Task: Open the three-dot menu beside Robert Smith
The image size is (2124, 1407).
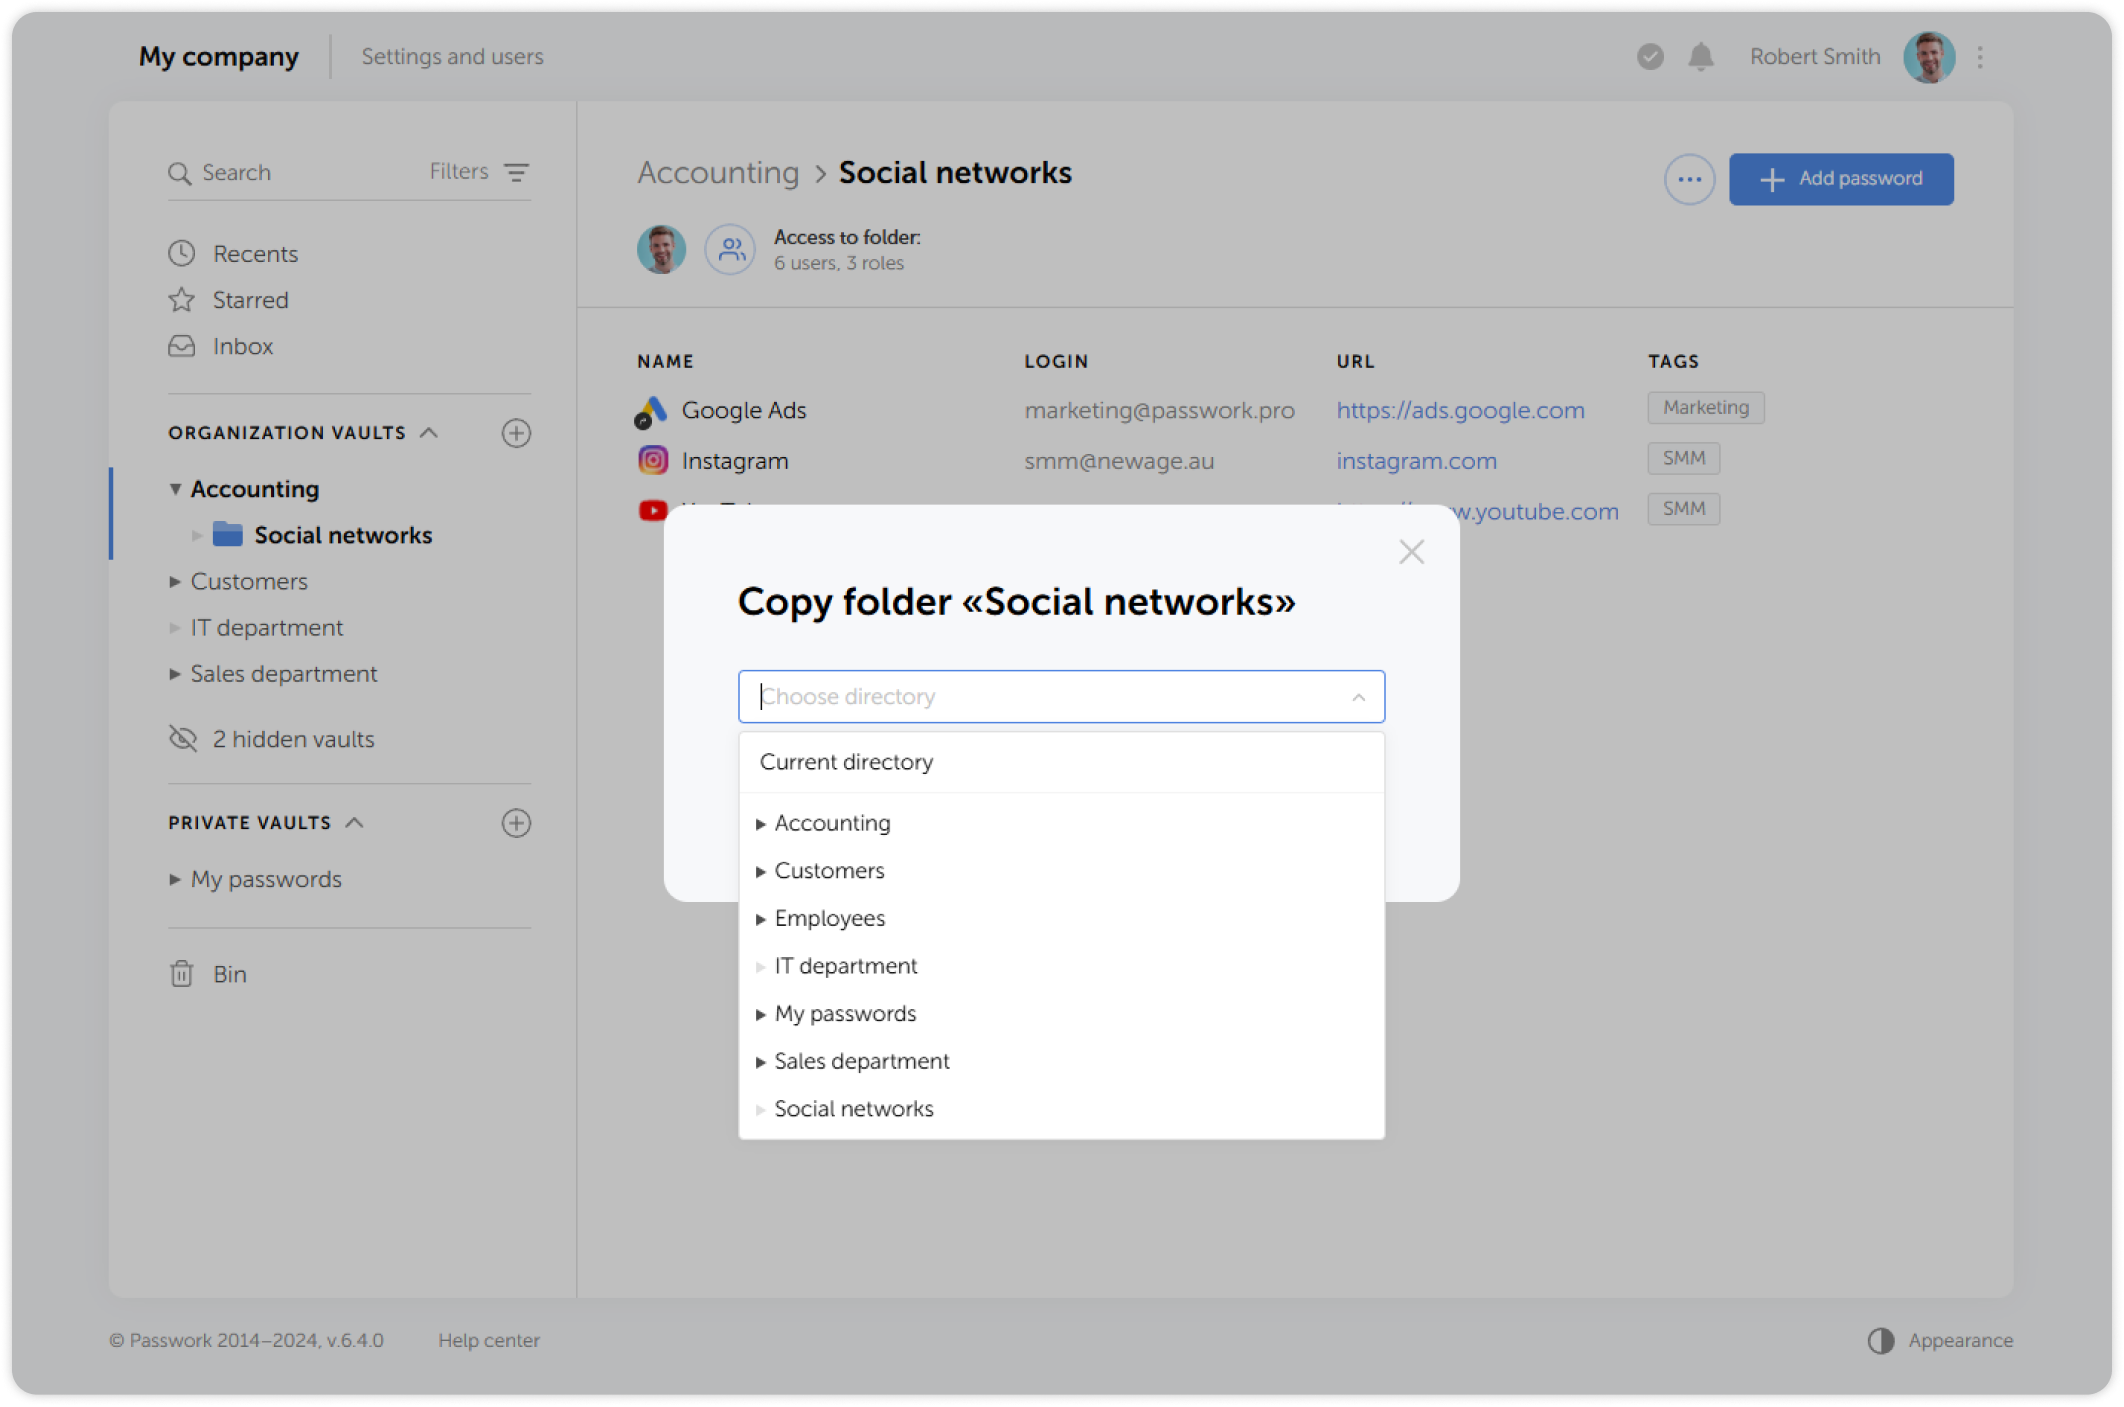Action: point(1979,57)
